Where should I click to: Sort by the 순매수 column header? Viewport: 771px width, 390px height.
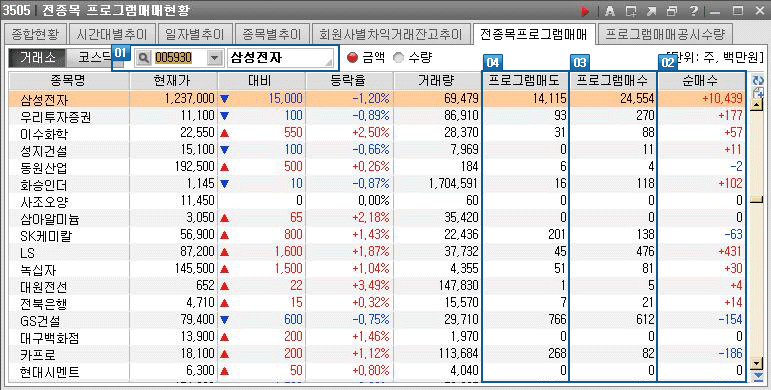tap(701, 81)
